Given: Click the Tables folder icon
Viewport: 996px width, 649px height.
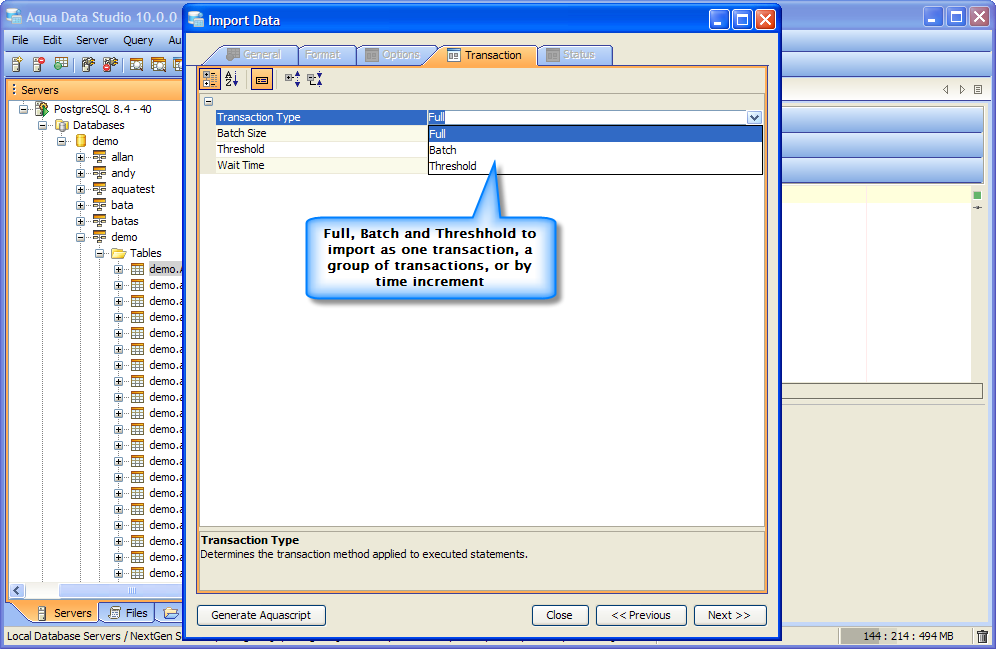Looking at the screenshot, I should [x=119, y=253].
